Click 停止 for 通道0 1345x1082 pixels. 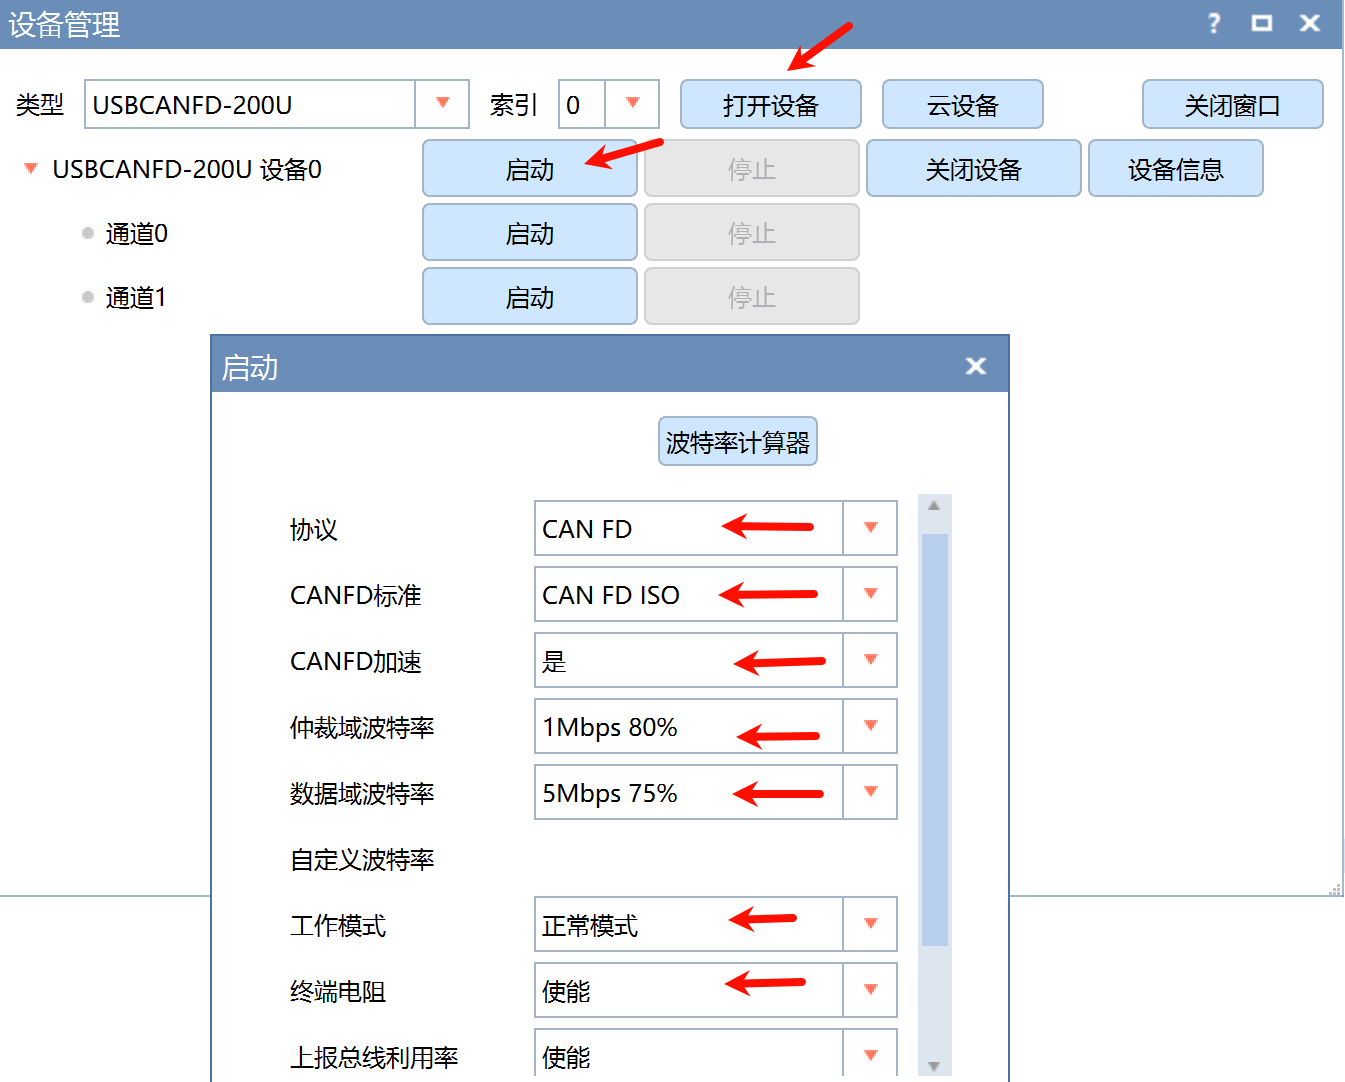[x=752, y=232]
